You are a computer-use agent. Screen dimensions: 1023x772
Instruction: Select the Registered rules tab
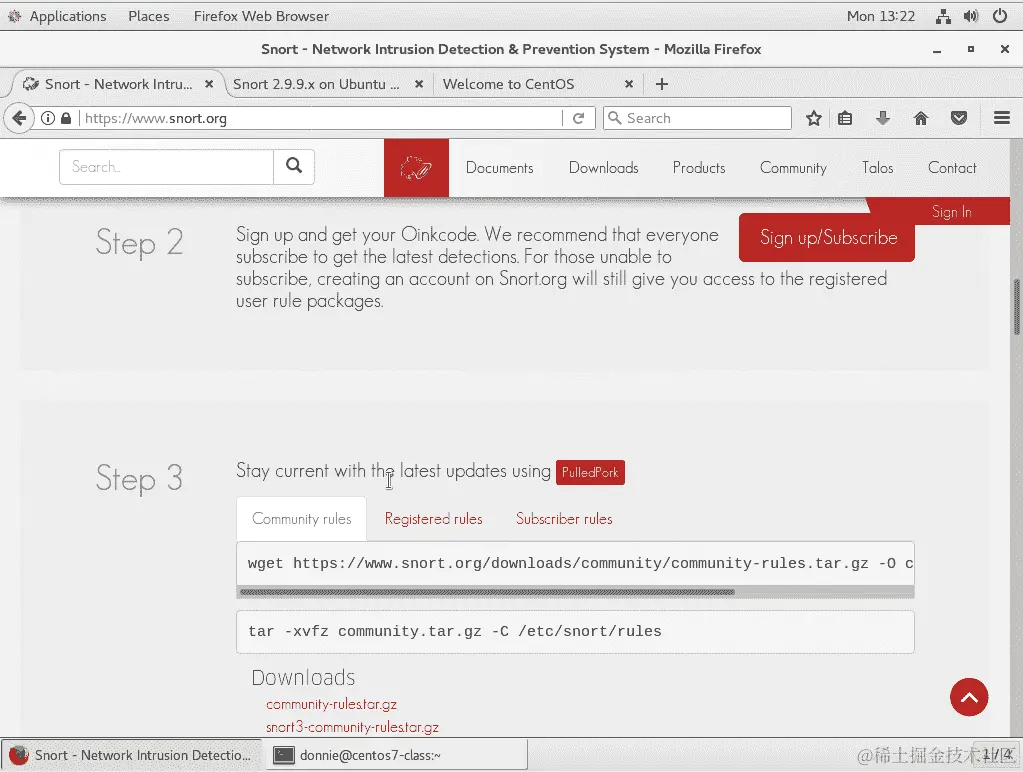pyautogui.click(x=433, y=519)
